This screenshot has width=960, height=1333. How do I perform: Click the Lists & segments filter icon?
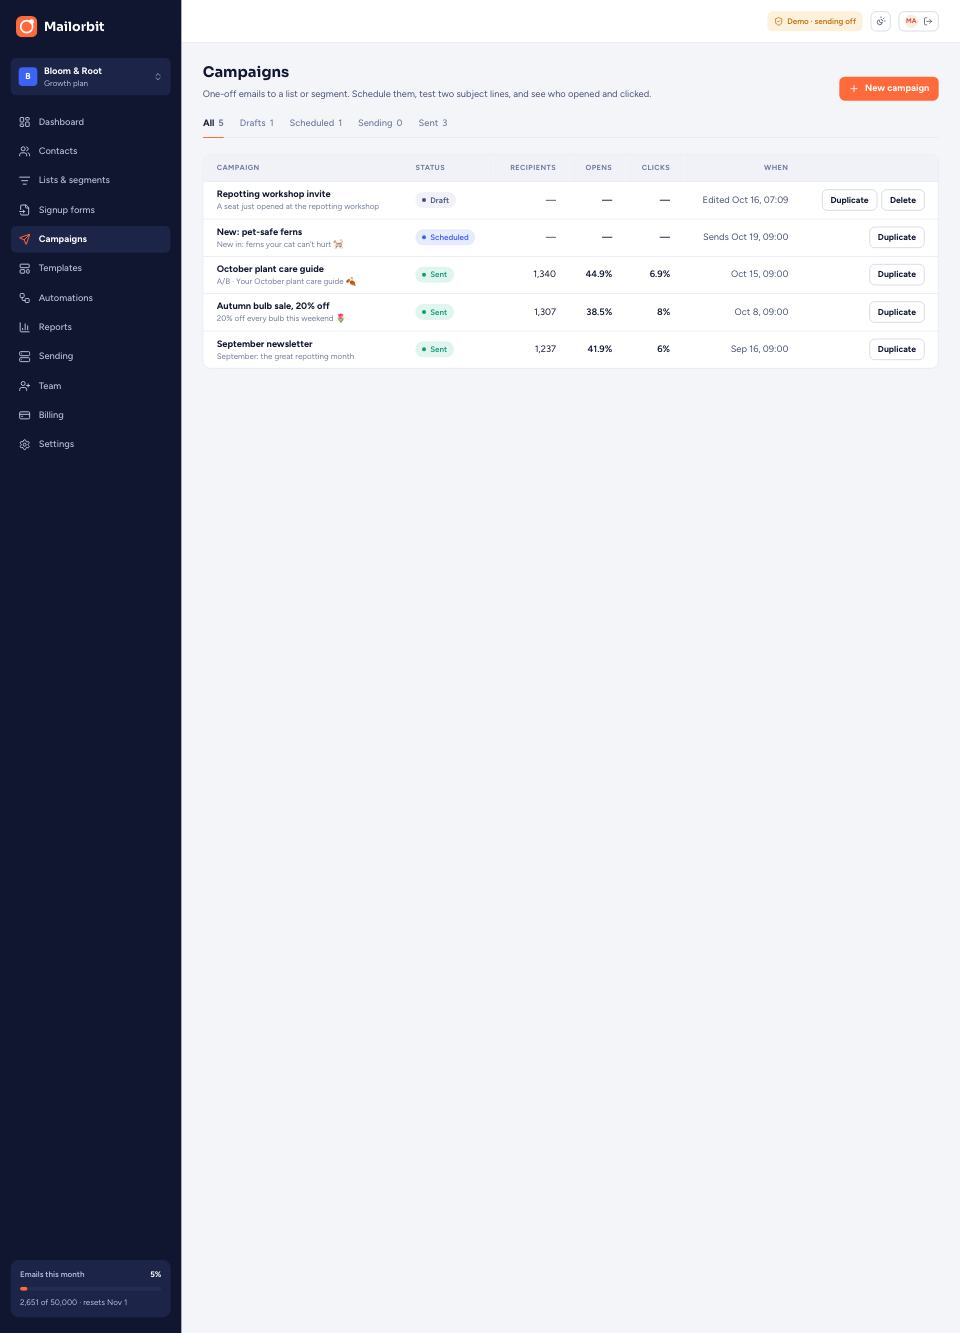tap(25, 180)
